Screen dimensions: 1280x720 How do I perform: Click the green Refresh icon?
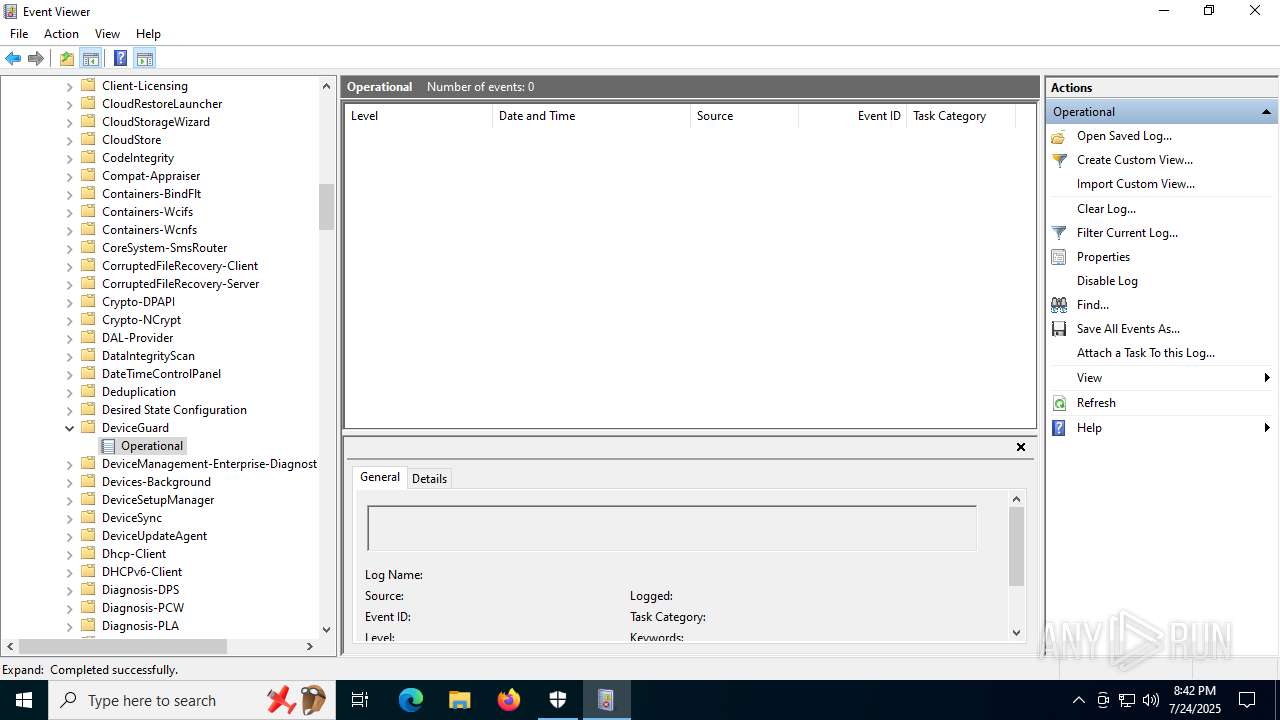1059,403
